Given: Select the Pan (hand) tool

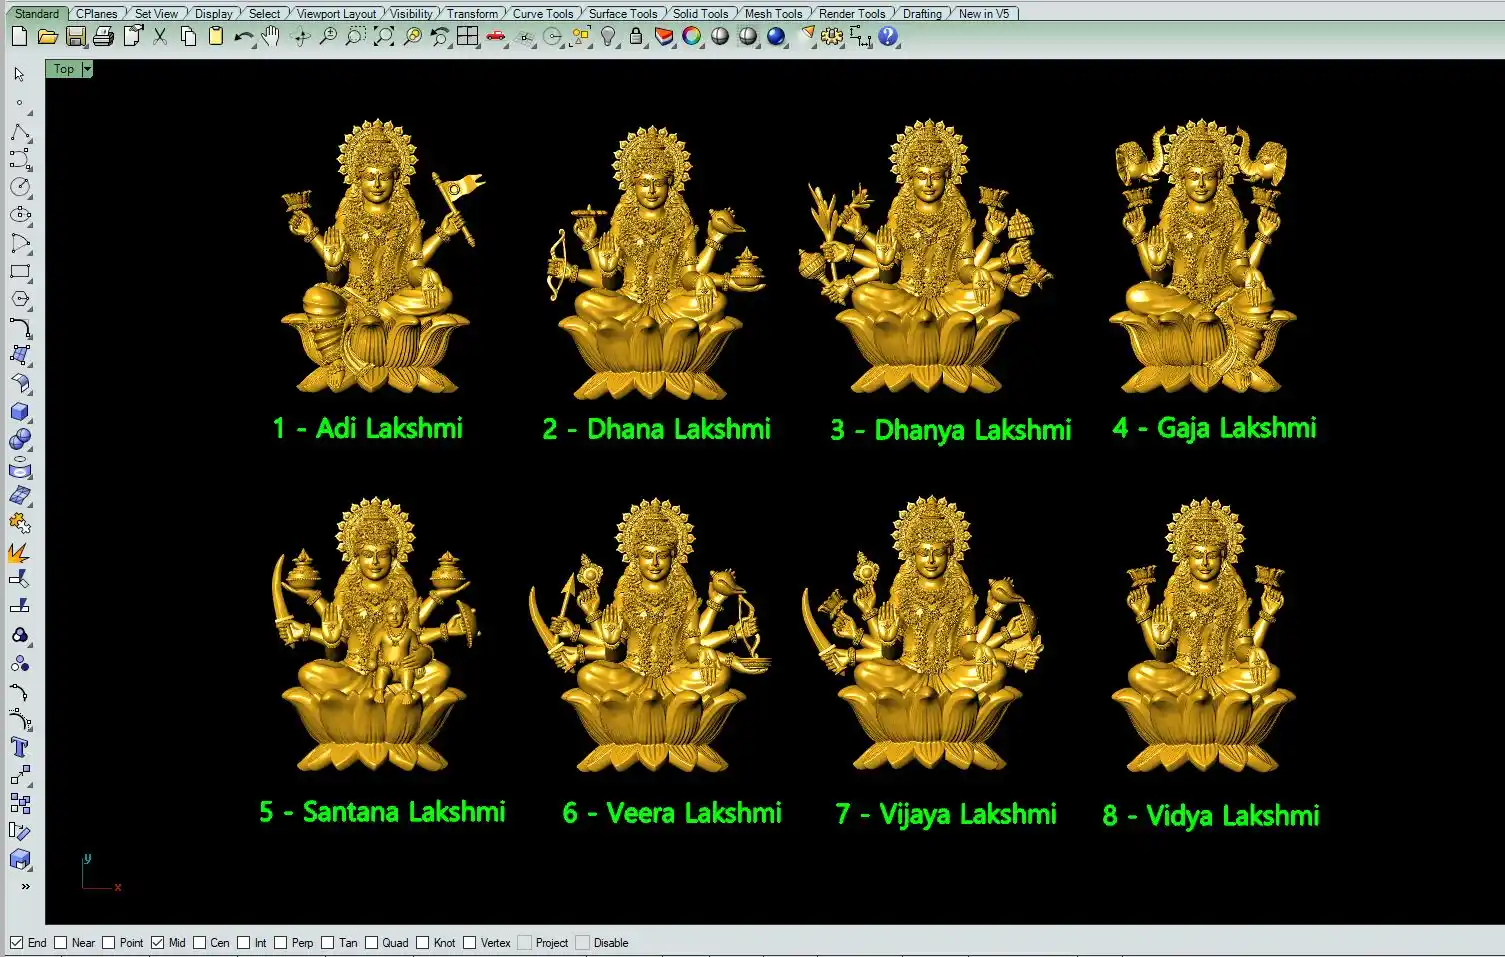Looking at the screenshot, I should coord(271,37).
